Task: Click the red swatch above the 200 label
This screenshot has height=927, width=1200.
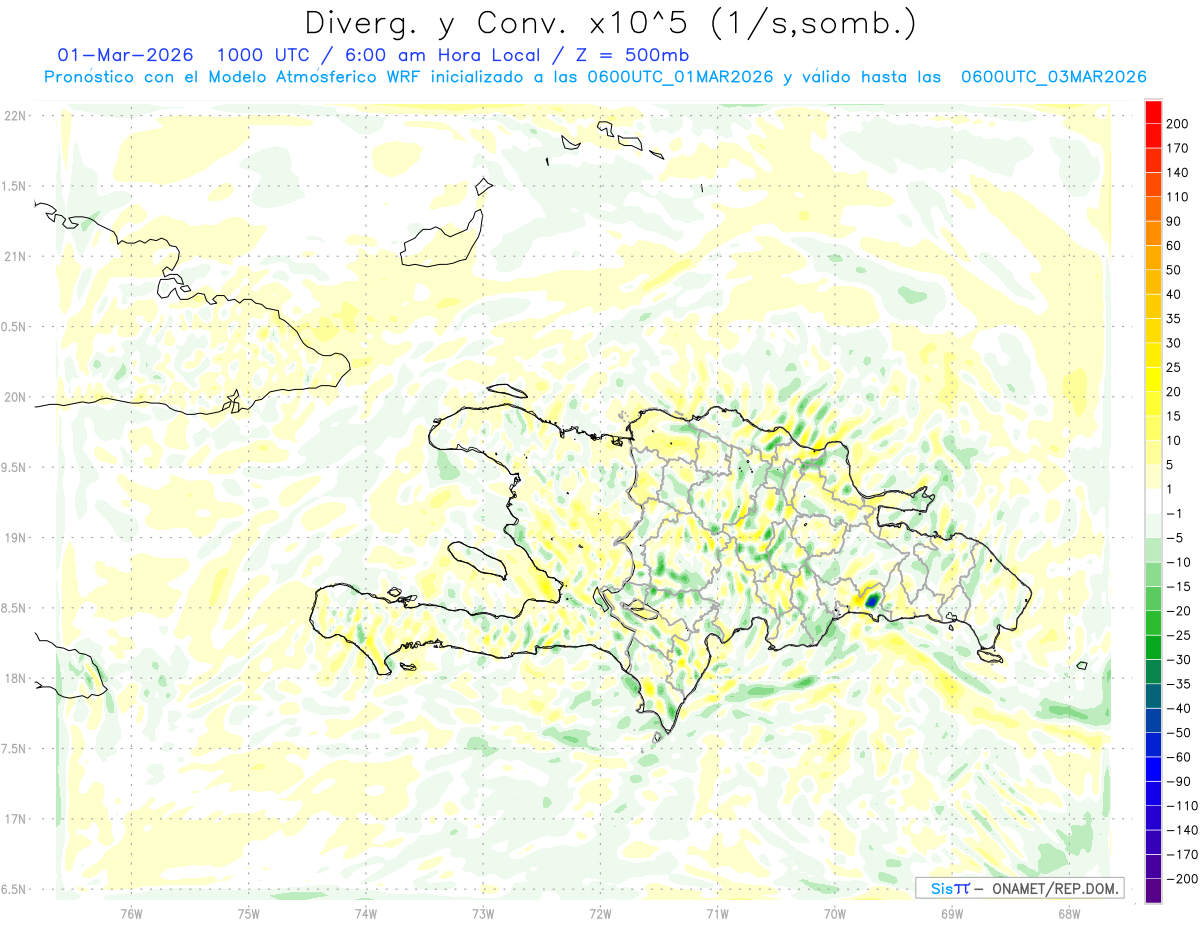Action: click(1153, 112)
